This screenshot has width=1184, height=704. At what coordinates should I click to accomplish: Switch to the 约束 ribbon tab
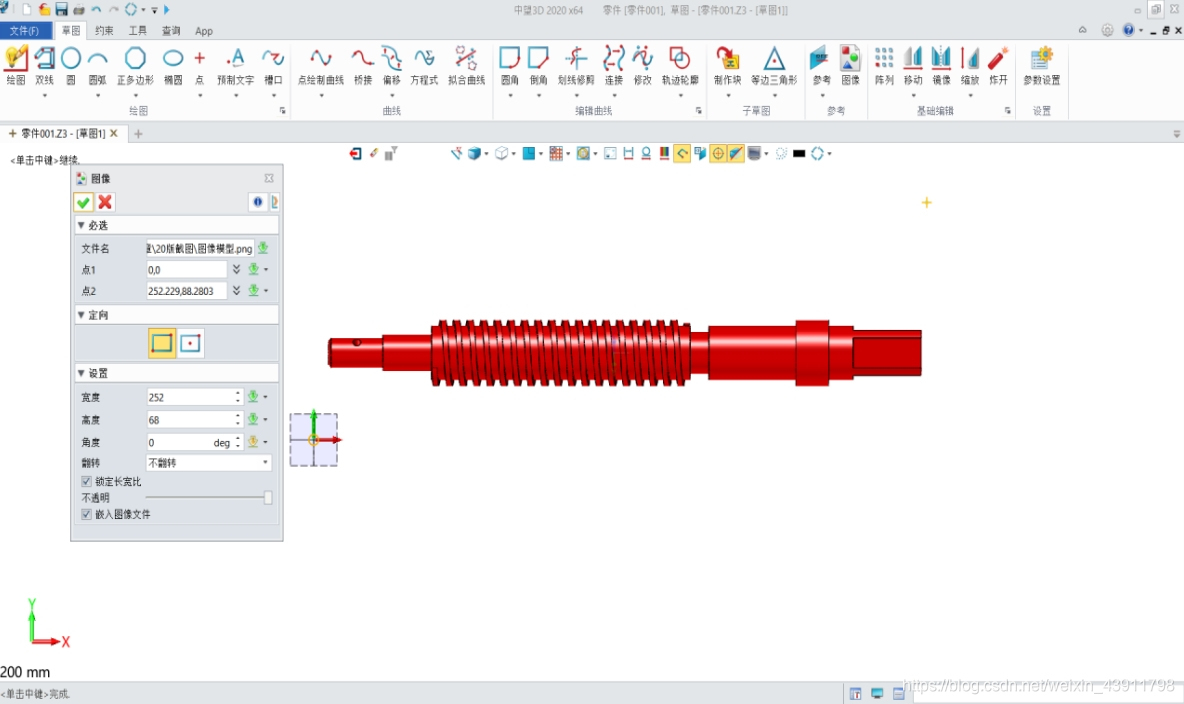[104, 31]
